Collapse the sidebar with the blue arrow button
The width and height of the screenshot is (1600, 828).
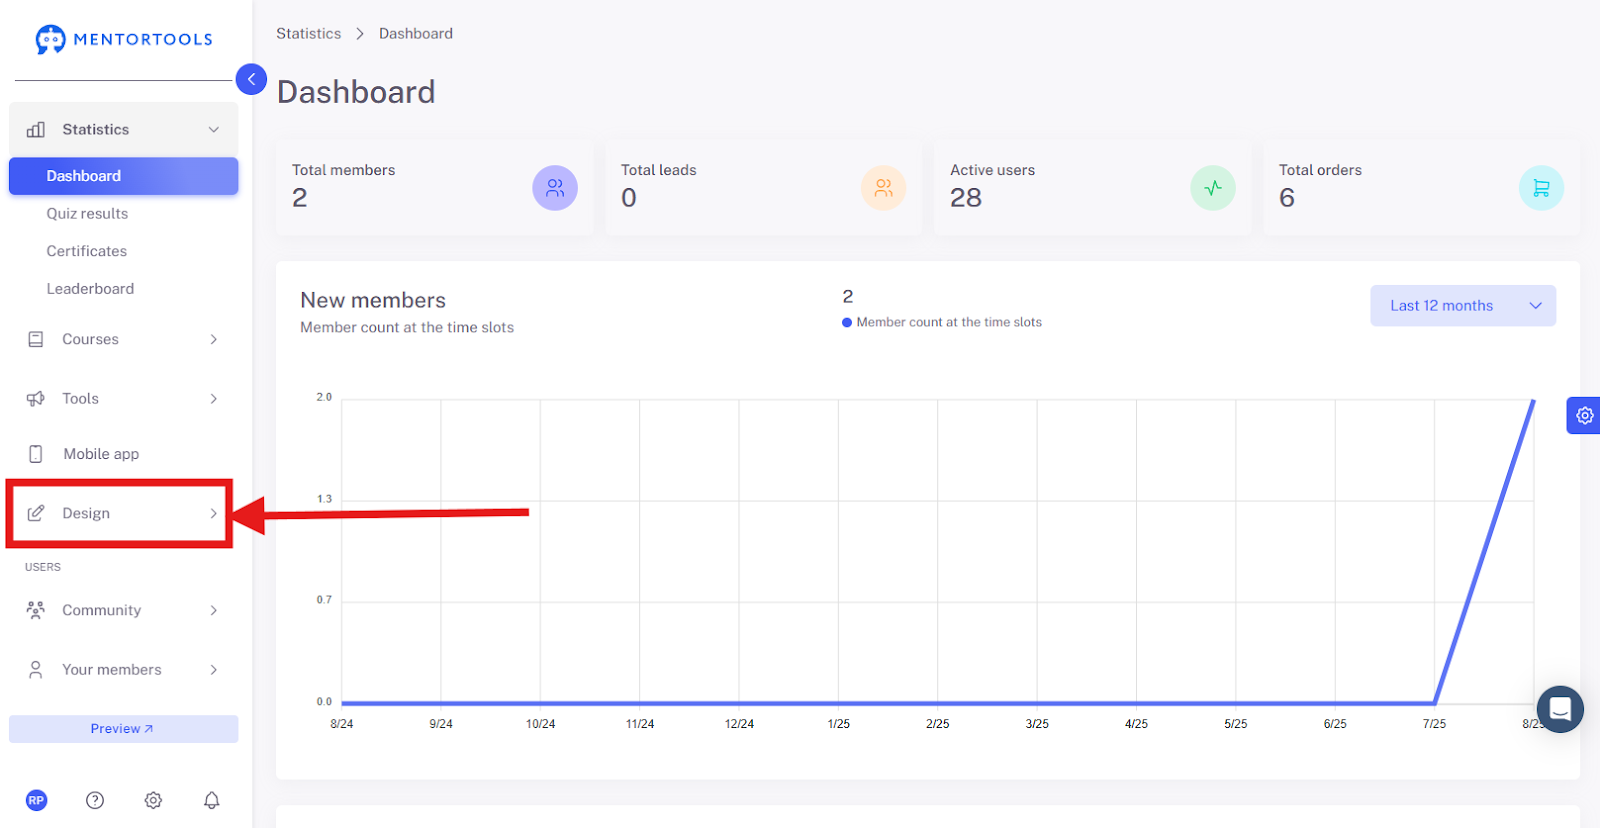[251, 79]
